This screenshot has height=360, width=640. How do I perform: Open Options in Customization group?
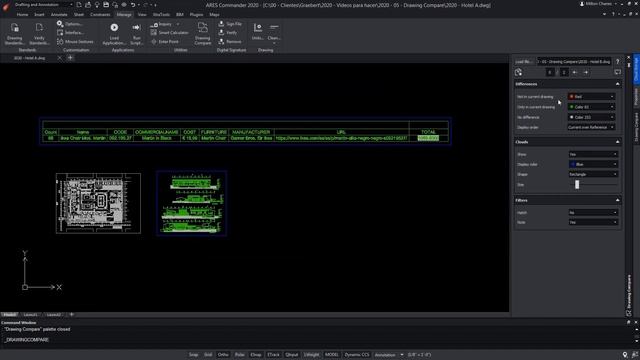tap(70, 24)
